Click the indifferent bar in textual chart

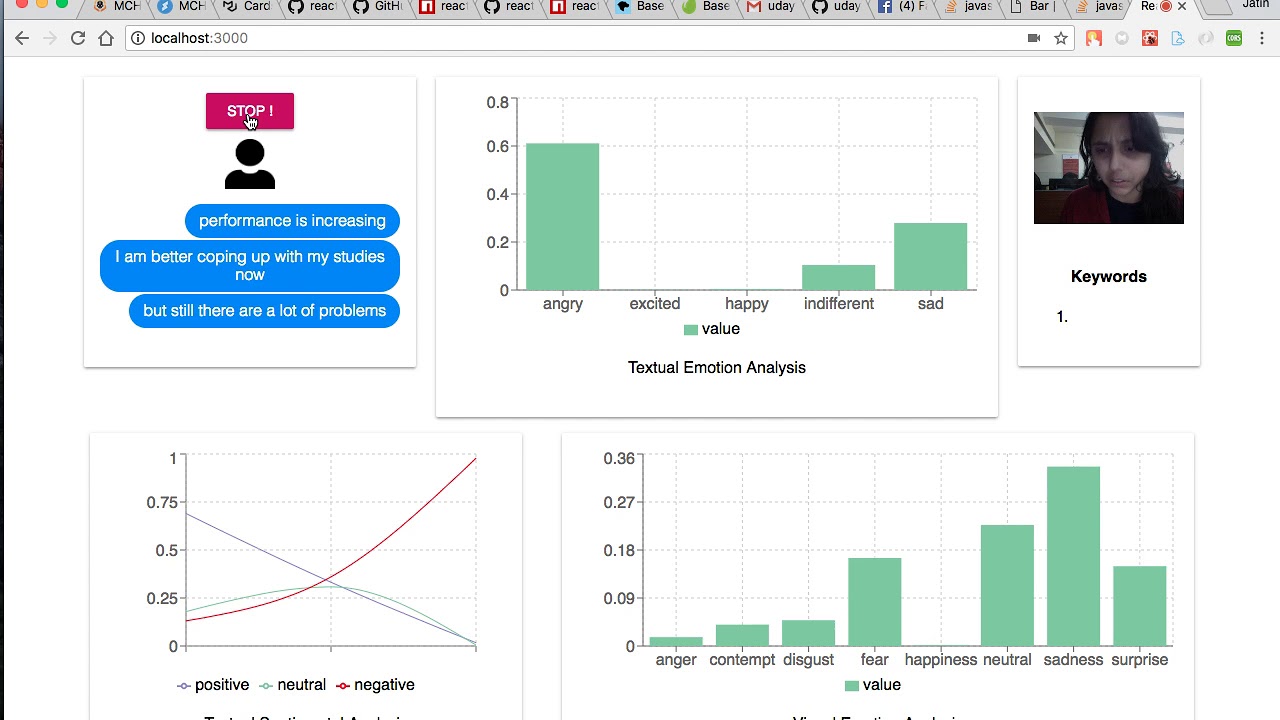coord(838,278)
